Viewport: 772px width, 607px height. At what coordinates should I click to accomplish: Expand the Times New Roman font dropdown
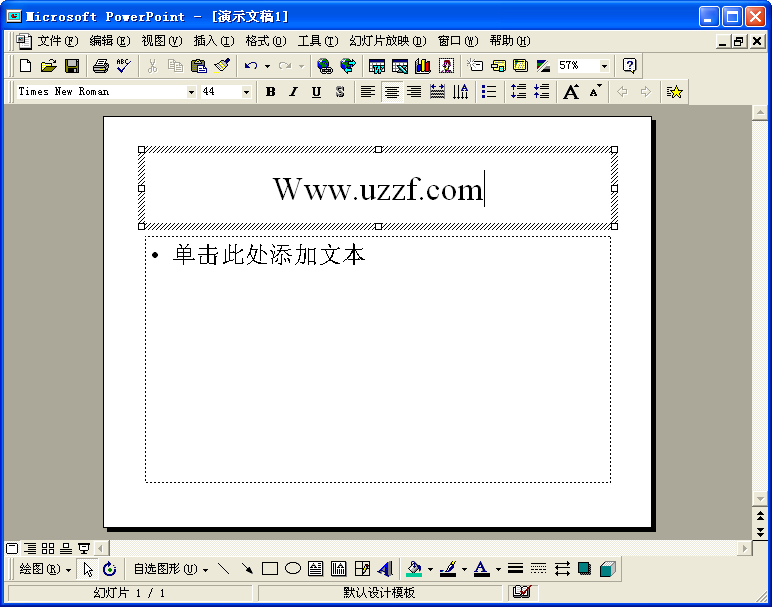[191, 92]
